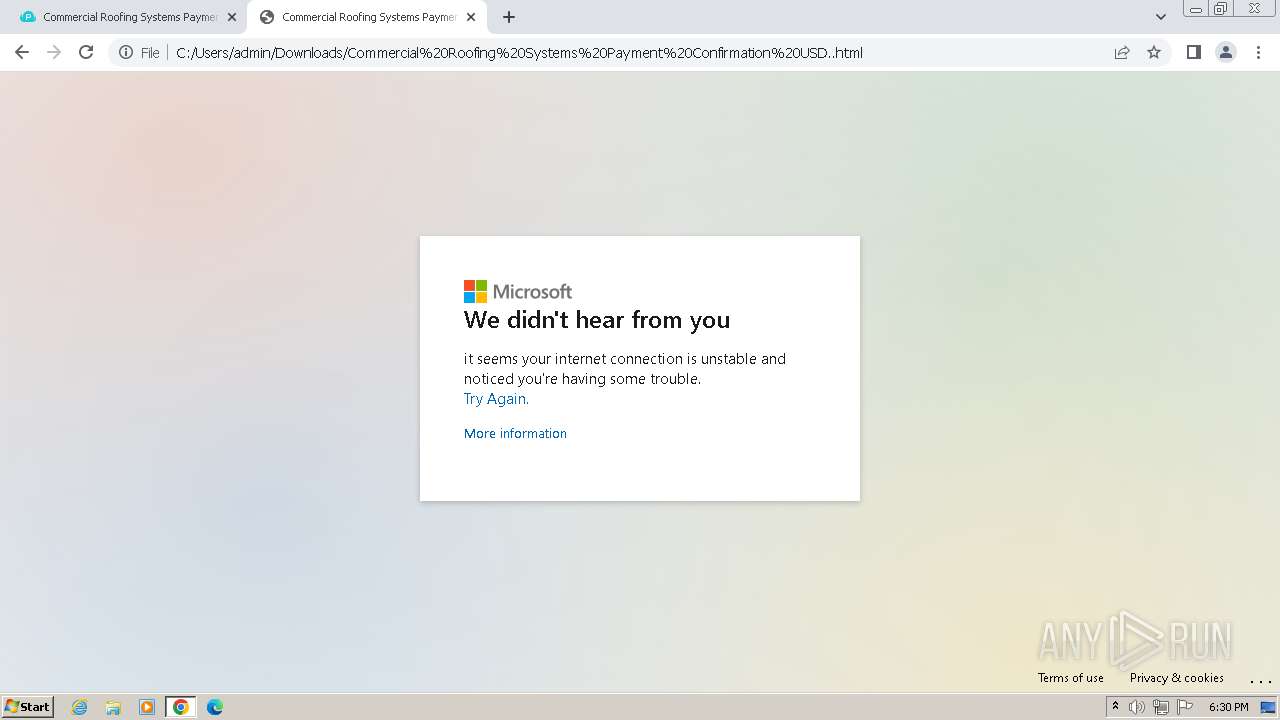Image resolution: width=1280 pixels, height=720 pixels.
Task: Switch to the first Commercial Roofing Systems tab
Action: (130, 17)
